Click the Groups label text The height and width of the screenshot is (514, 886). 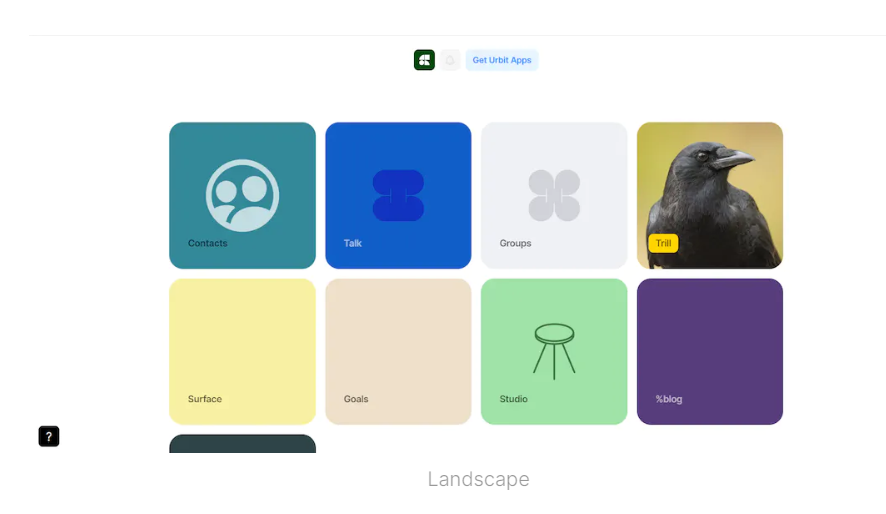(x=515, y=243)
